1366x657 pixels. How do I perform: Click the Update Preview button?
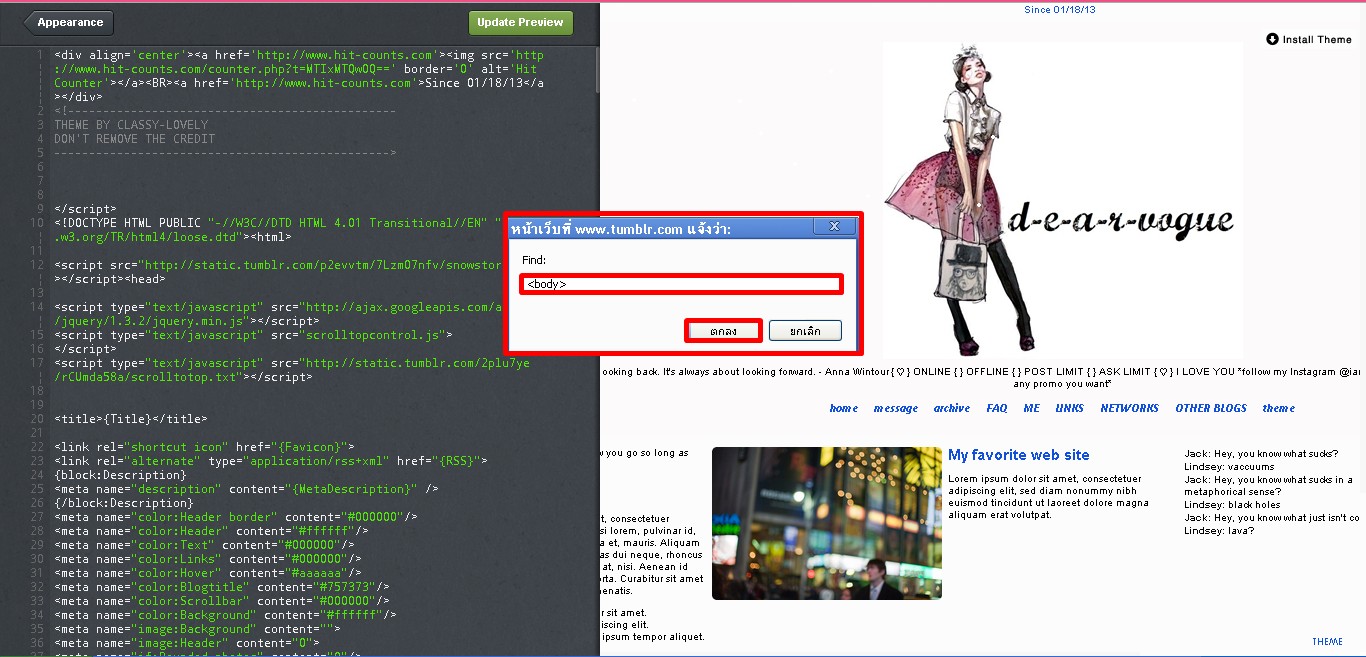tap(520, 23)
